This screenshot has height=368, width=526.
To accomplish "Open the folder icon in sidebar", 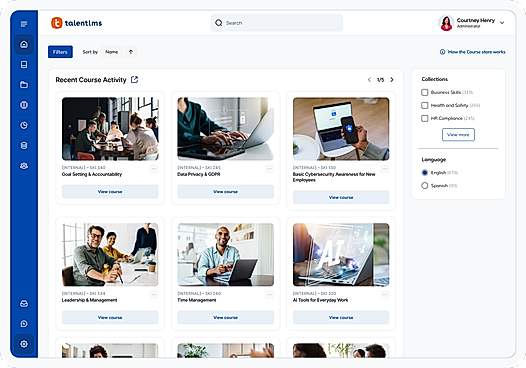I will (24, 85).
